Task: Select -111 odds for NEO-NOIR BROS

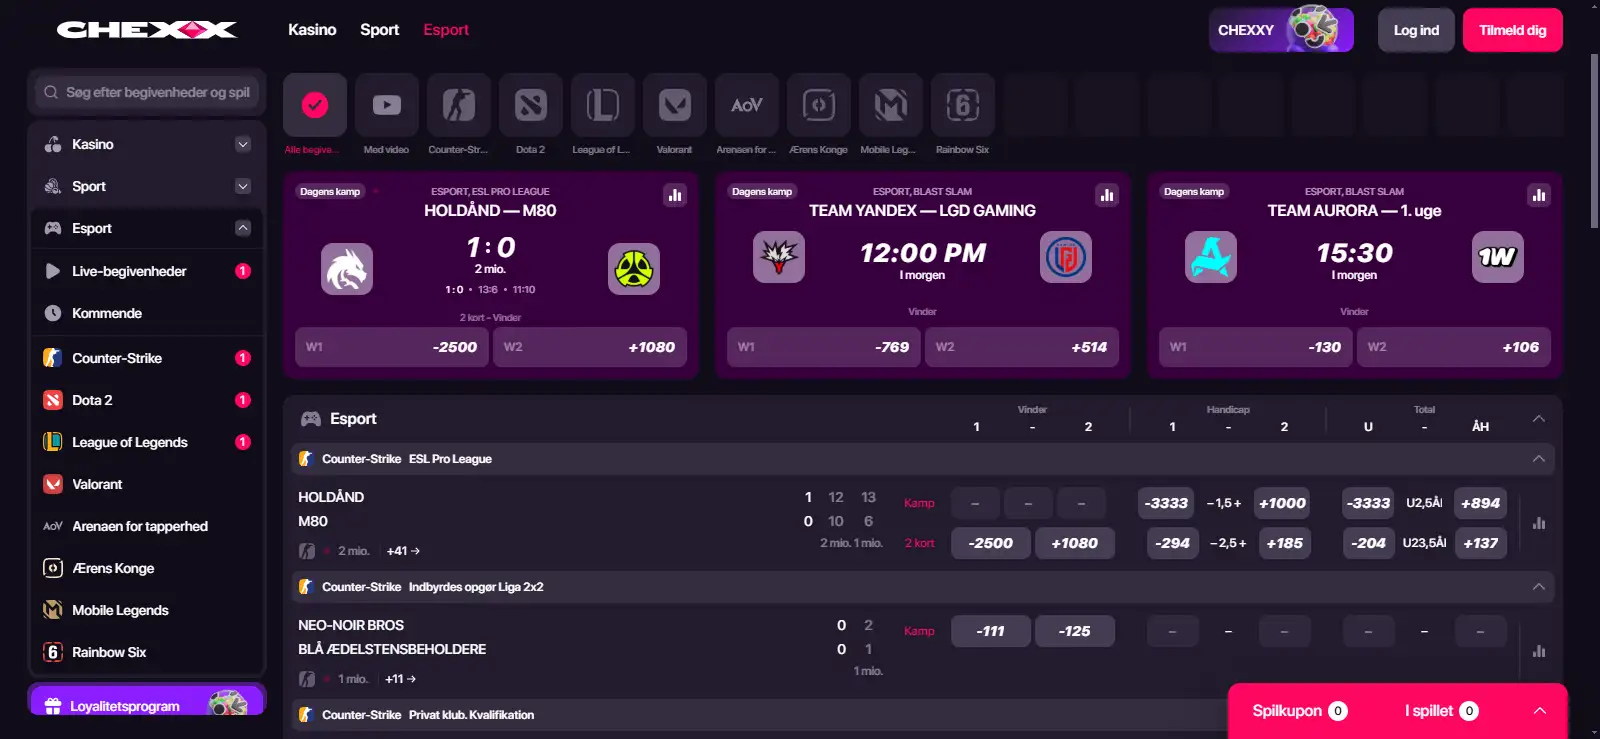Action: click(991, 631)
